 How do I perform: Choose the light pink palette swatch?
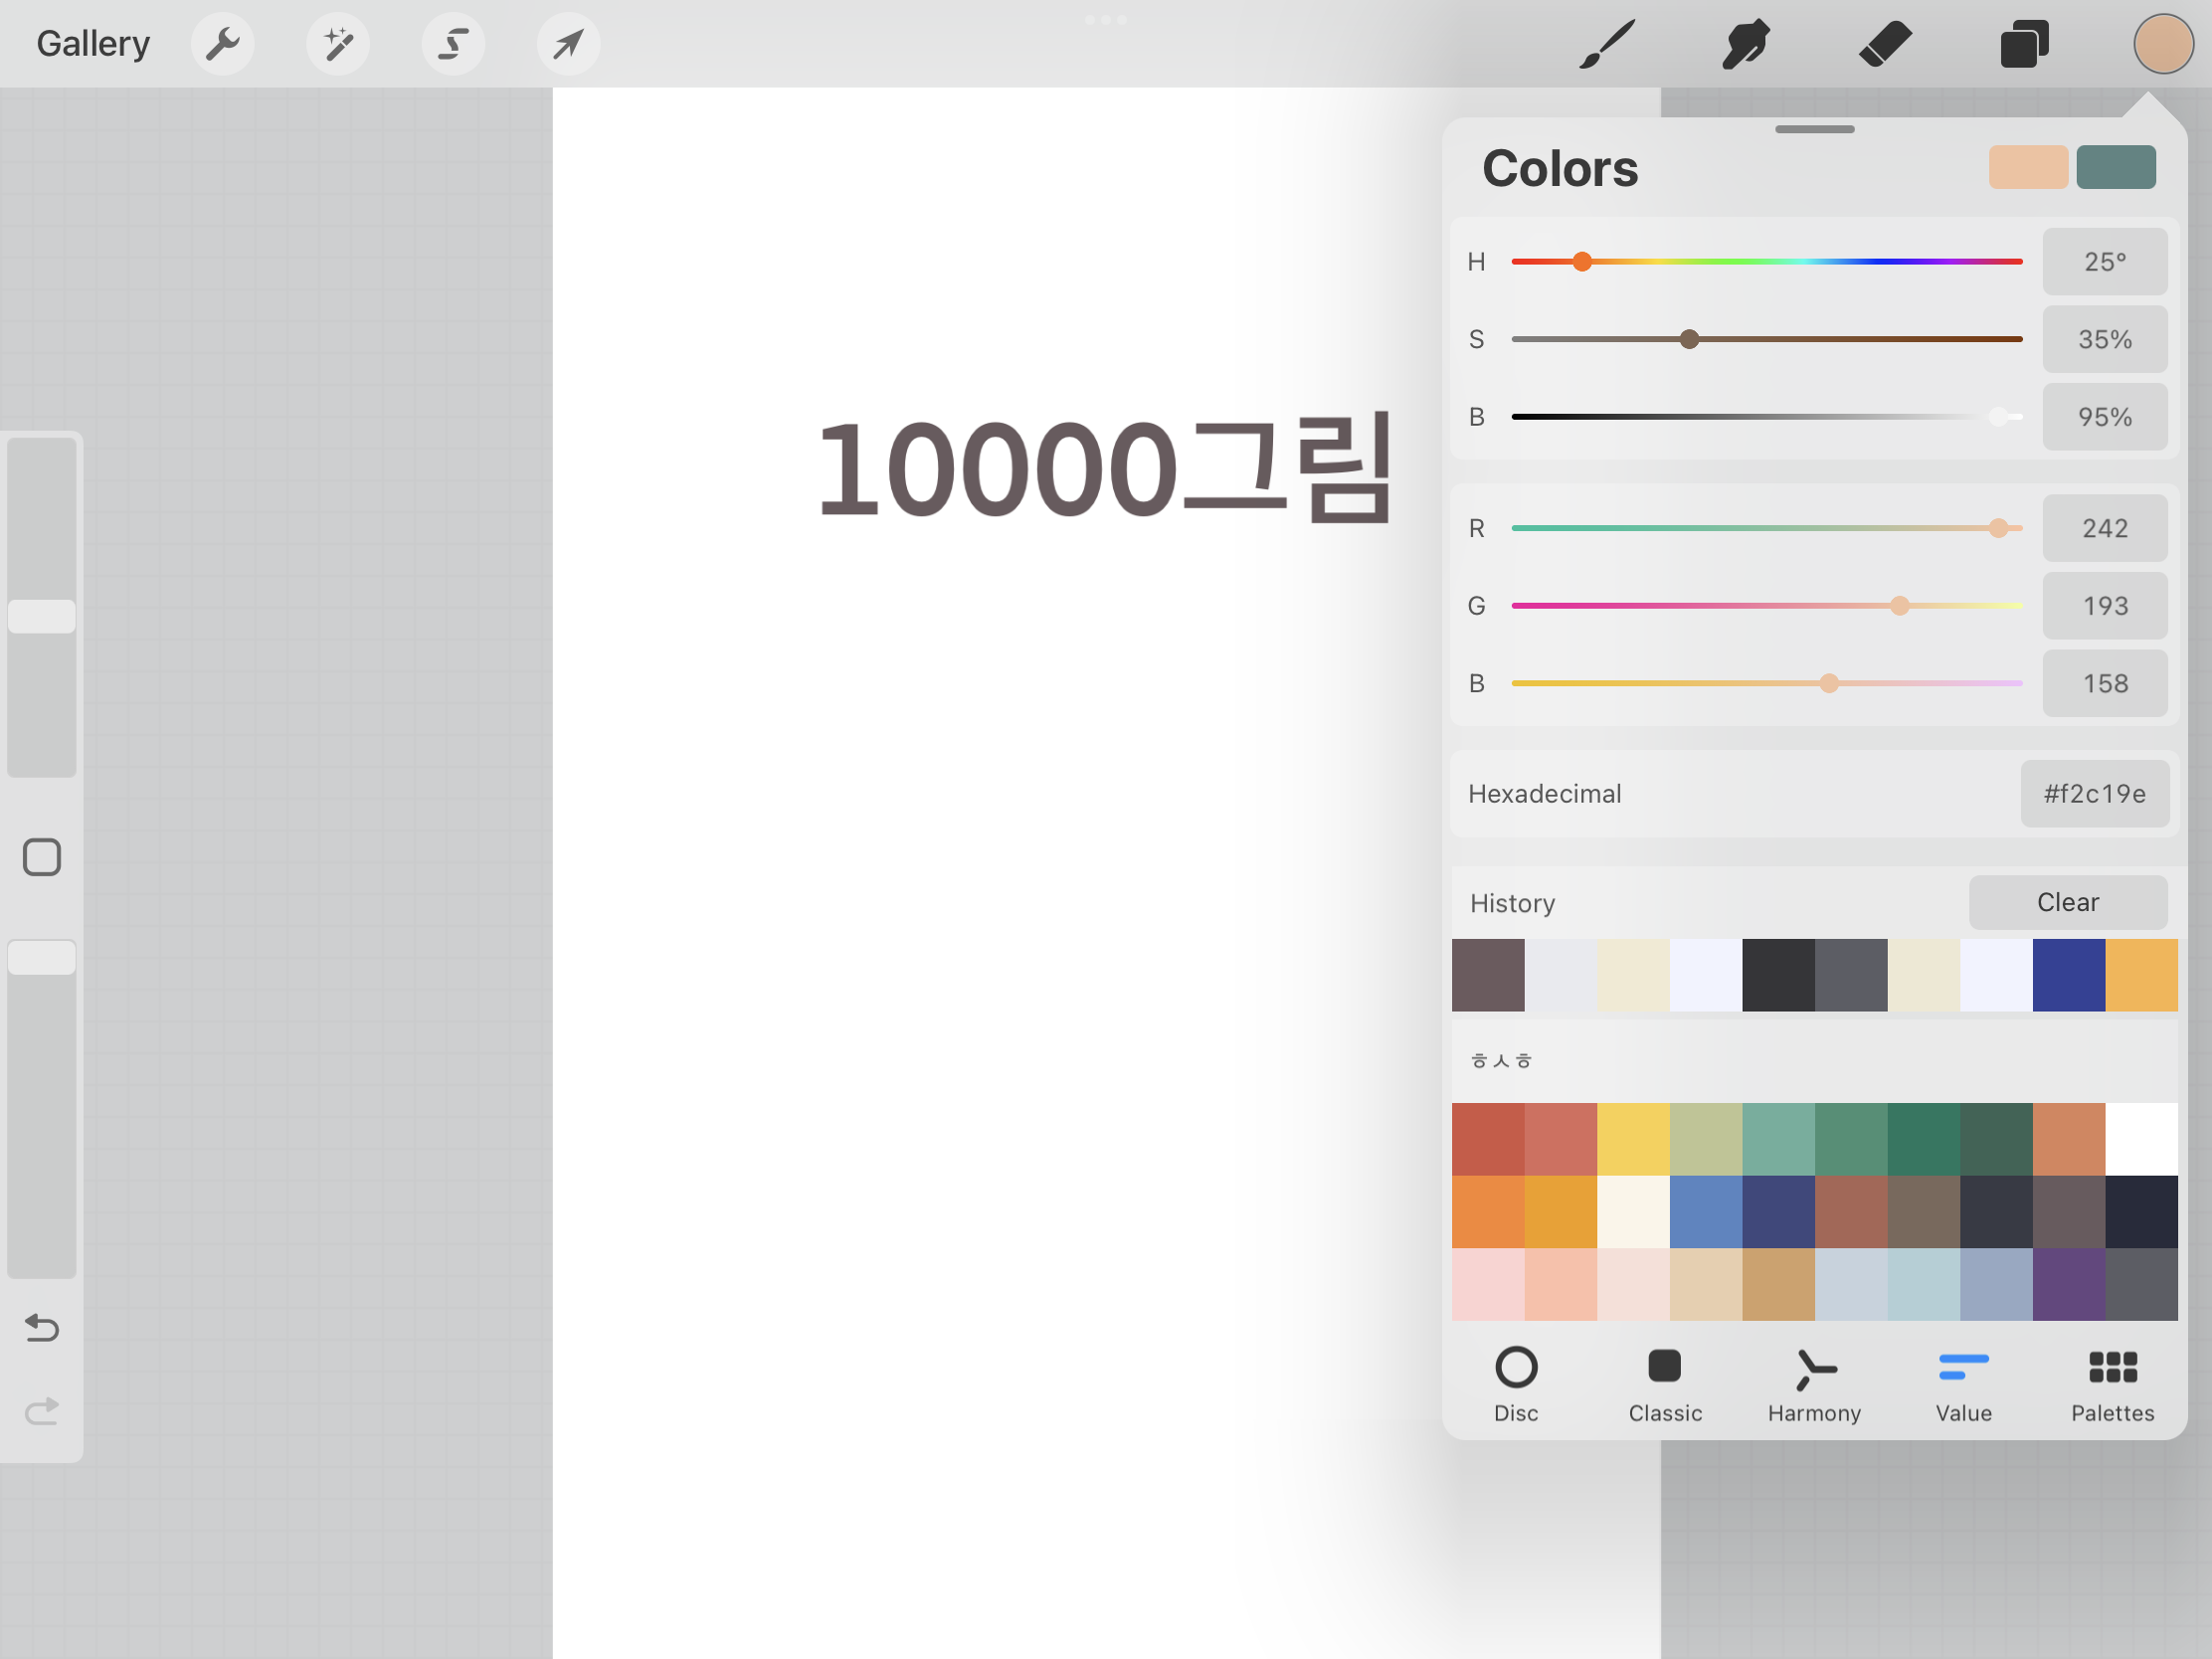point(1488,1284)
